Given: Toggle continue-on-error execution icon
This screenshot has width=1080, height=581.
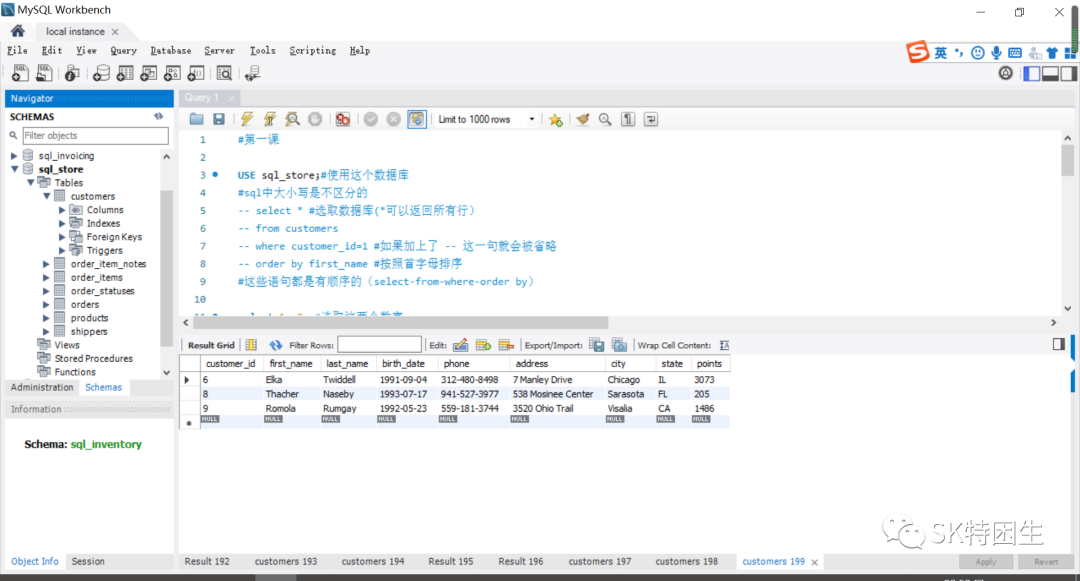Looking at the screenshot, I should click(x=342, y=119).
